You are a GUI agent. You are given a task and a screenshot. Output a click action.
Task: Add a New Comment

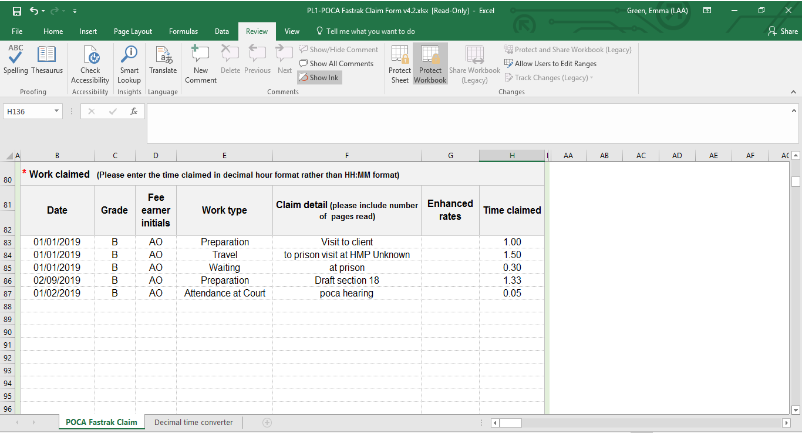point(200,60)
